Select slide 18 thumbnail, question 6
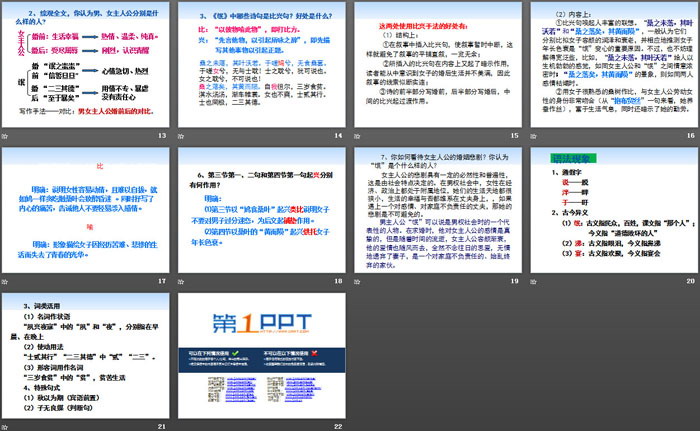700x431 pixels. click(x=262, y=210)
